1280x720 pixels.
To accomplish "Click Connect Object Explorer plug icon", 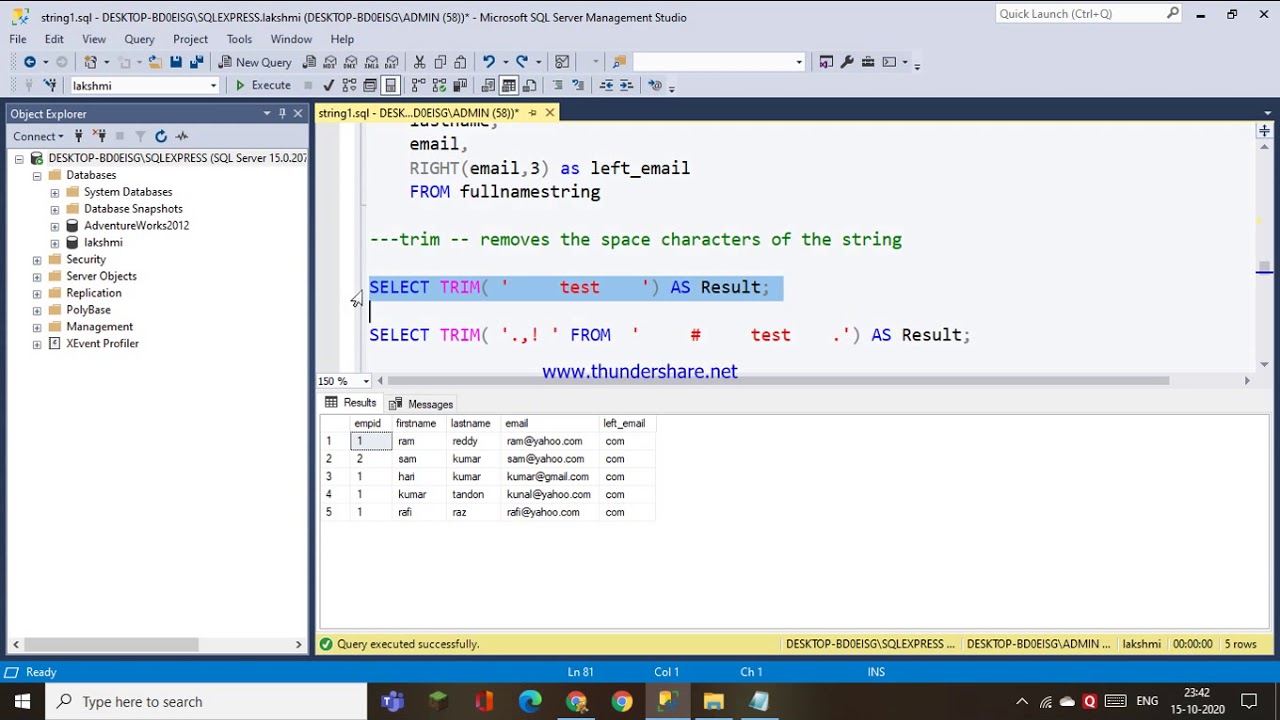I will coord(81,136).
